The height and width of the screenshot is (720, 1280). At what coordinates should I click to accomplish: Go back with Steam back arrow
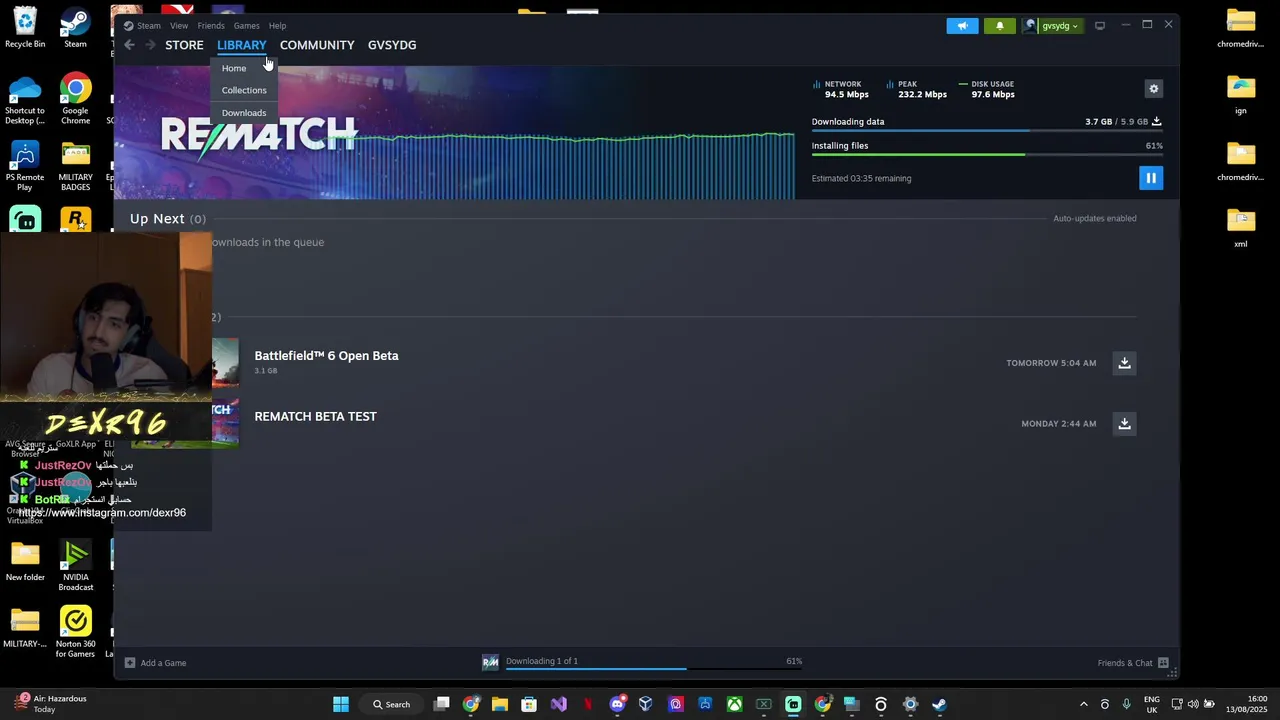click(129, 45)
